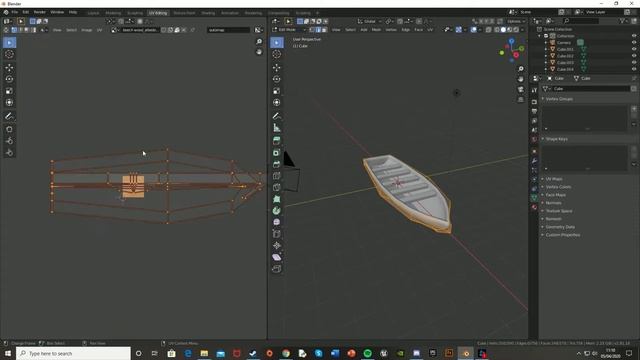Expand the Cube.001 tree item
The image size is (640, 360).
coord(546,49)
